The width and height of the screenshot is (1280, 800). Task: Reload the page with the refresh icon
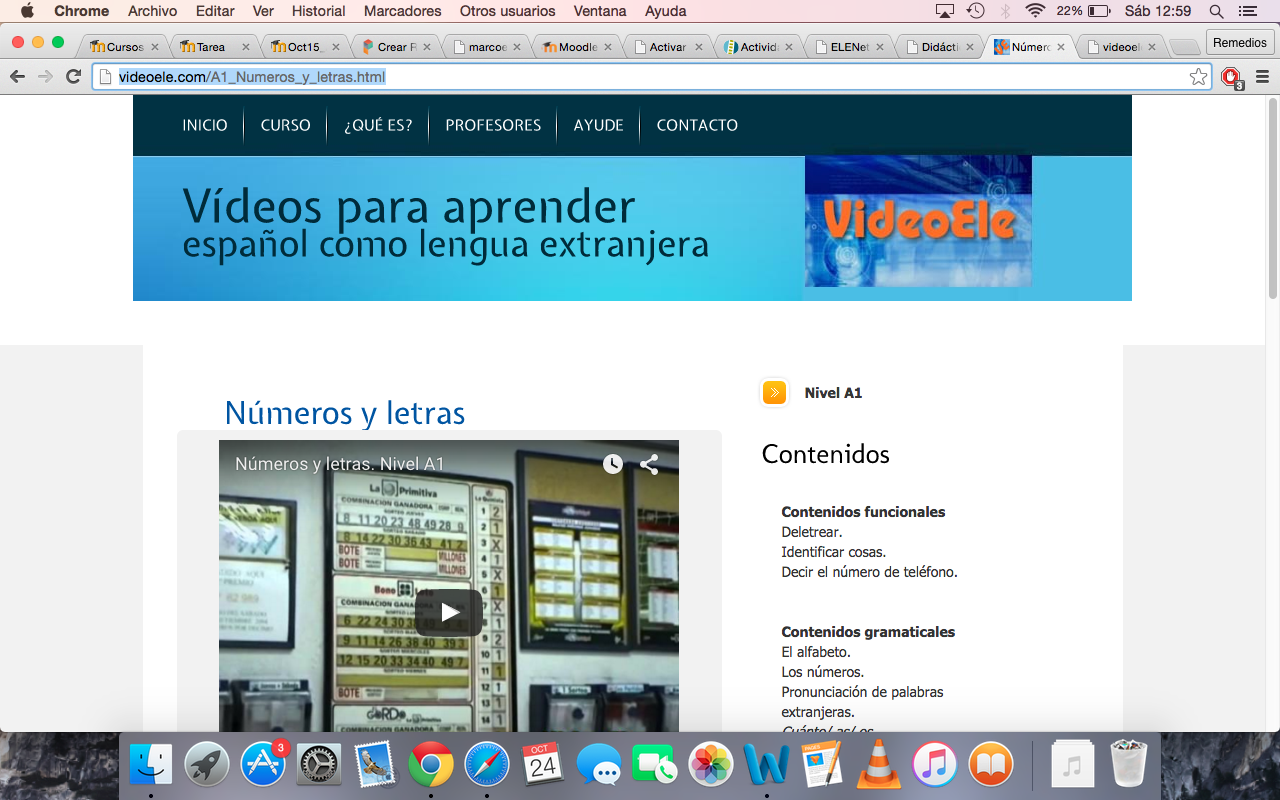coord(73,77)
